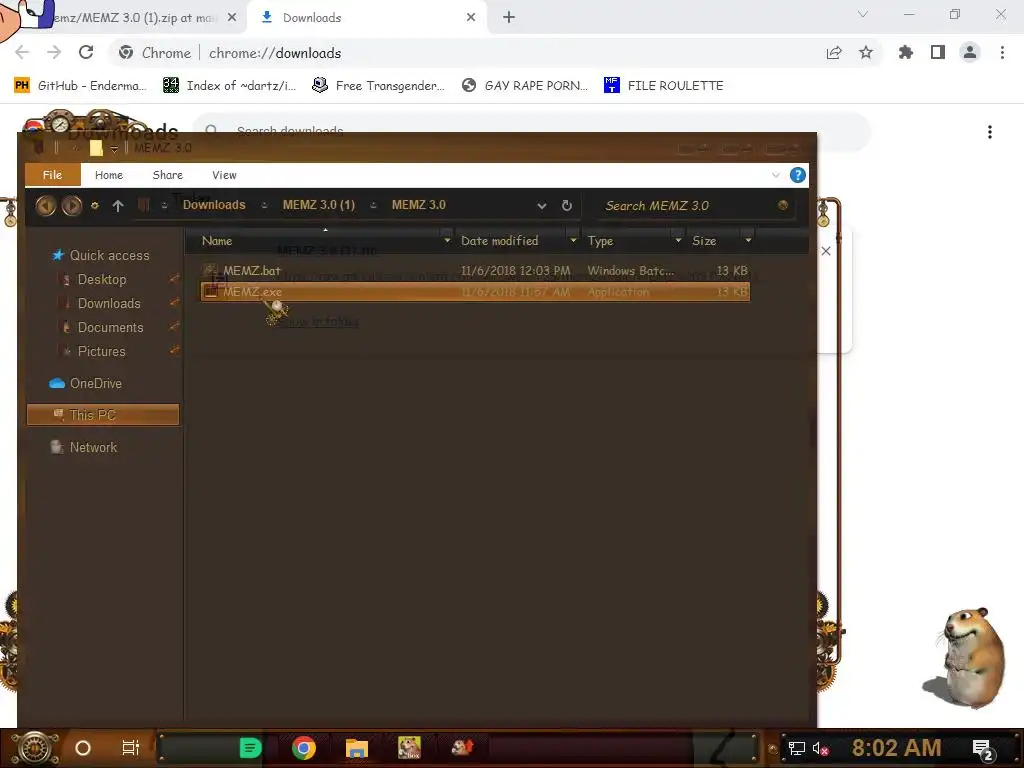Sort by Date modified column

tap(499, 241)
